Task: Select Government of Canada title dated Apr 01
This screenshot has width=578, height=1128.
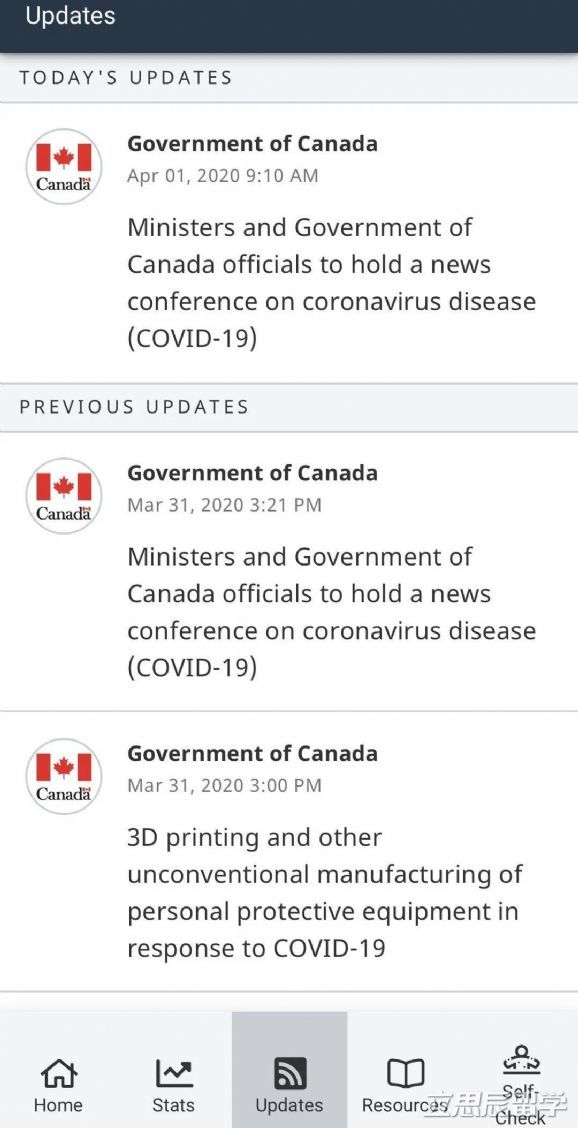Action: 253,143
